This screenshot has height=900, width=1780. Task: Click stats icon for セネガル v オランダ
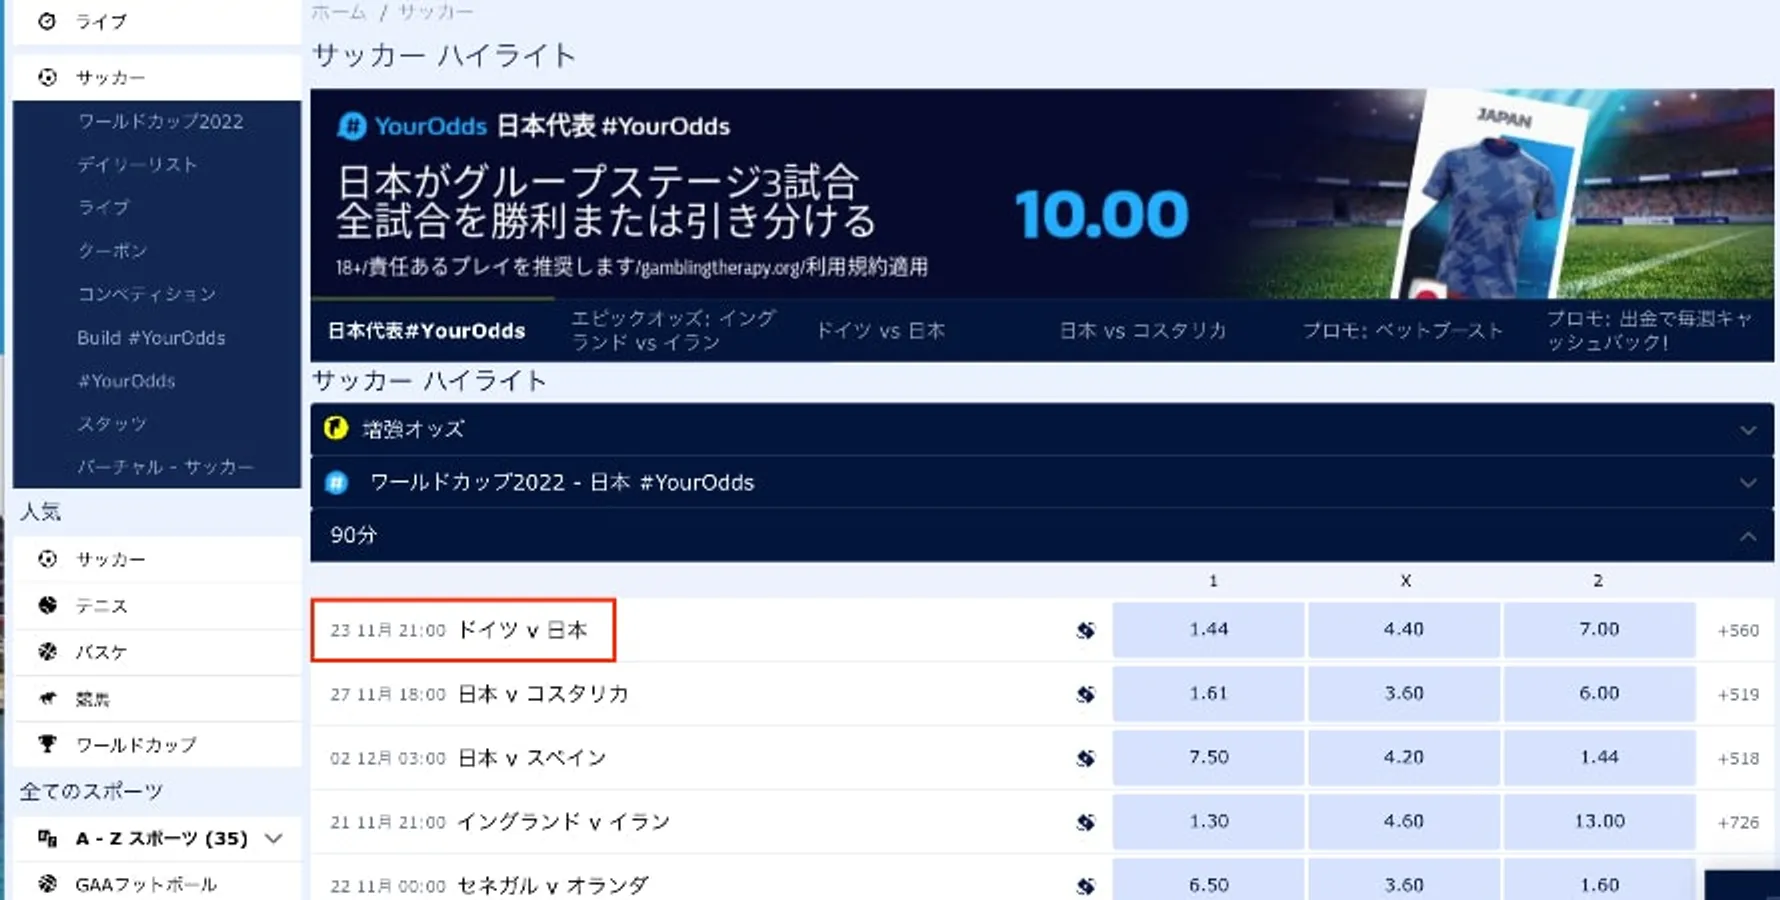(1085, 886)
